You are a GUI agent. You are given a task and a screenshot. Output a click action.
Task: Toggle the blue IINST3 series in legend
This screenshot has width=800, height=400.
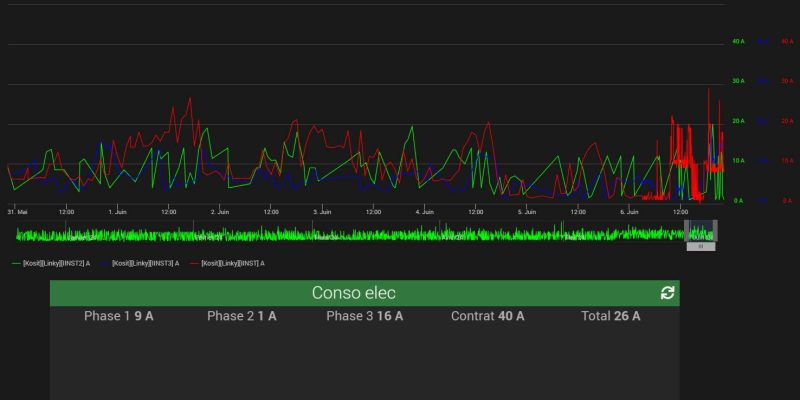click(x=140, y=263)
